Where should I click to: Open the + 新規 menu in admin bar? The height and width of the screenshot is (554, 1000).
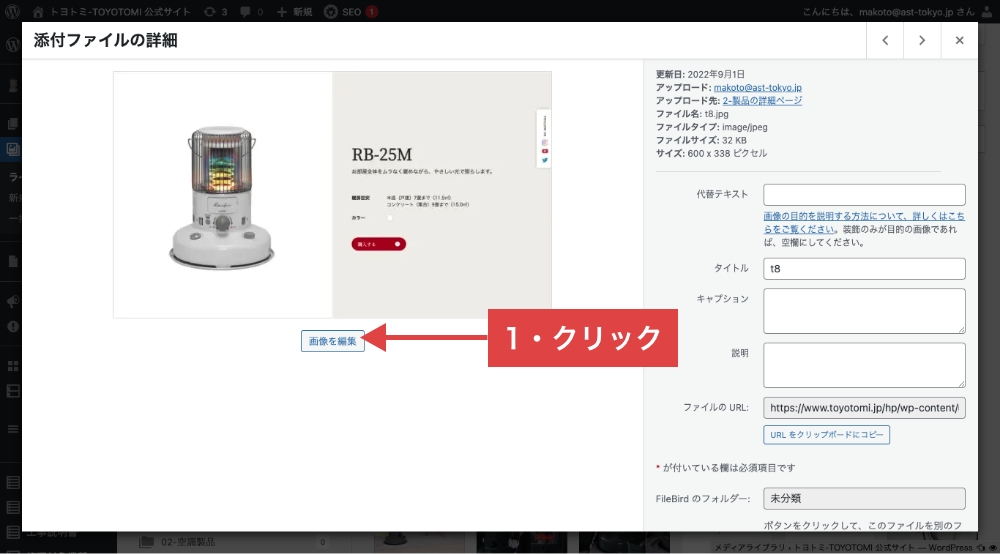tap(294, 11)
